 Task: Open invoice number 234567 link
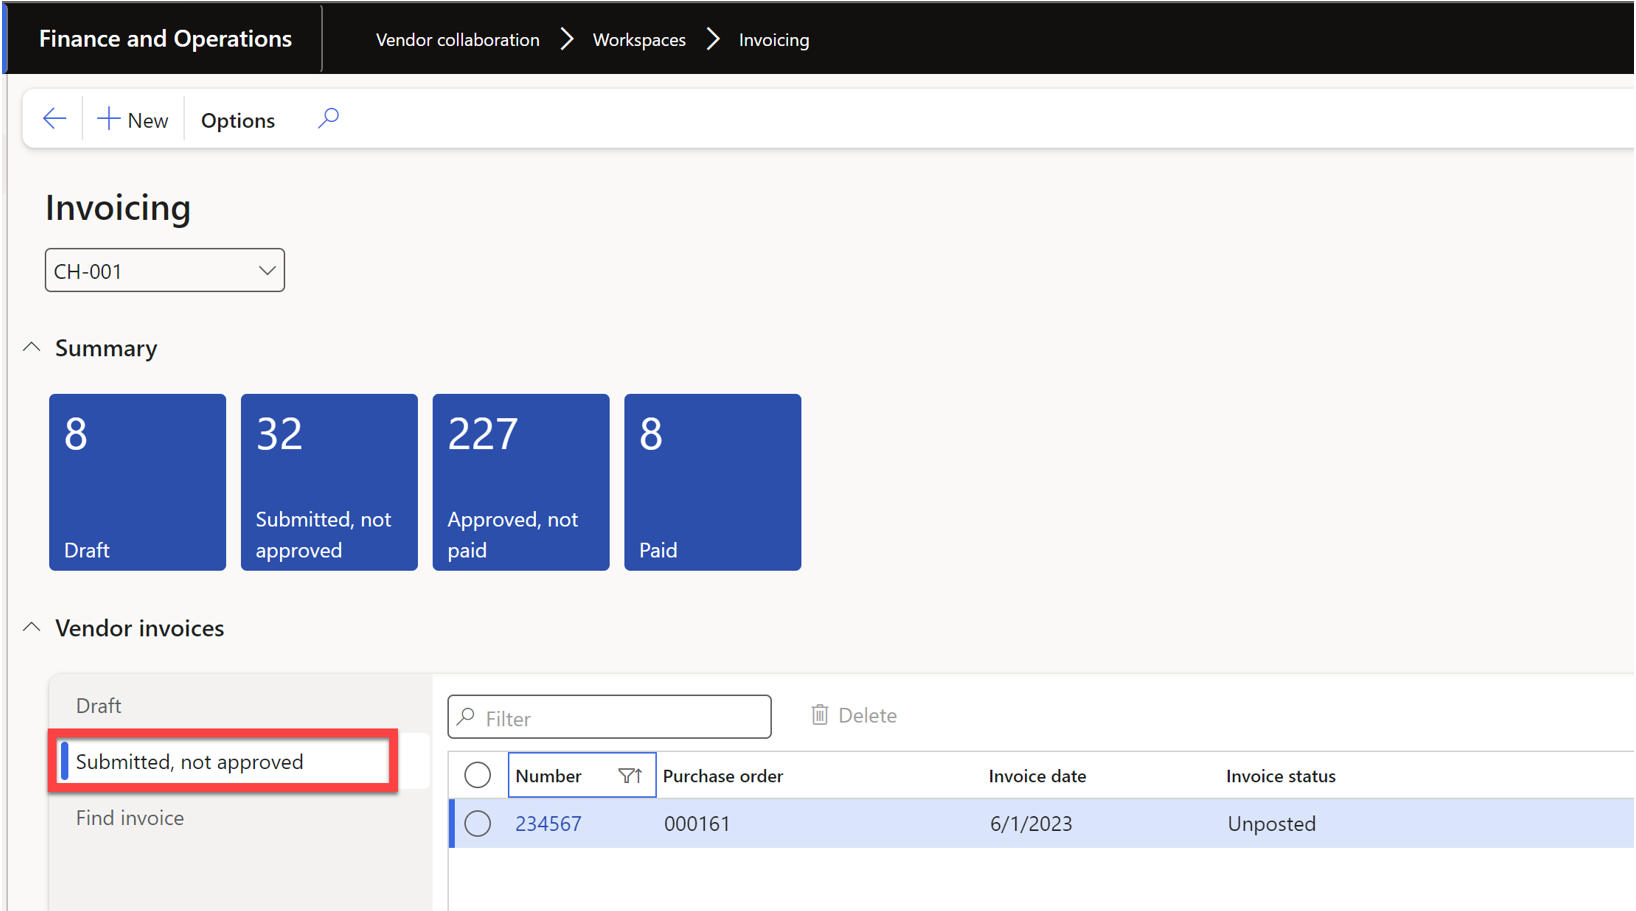548,824
